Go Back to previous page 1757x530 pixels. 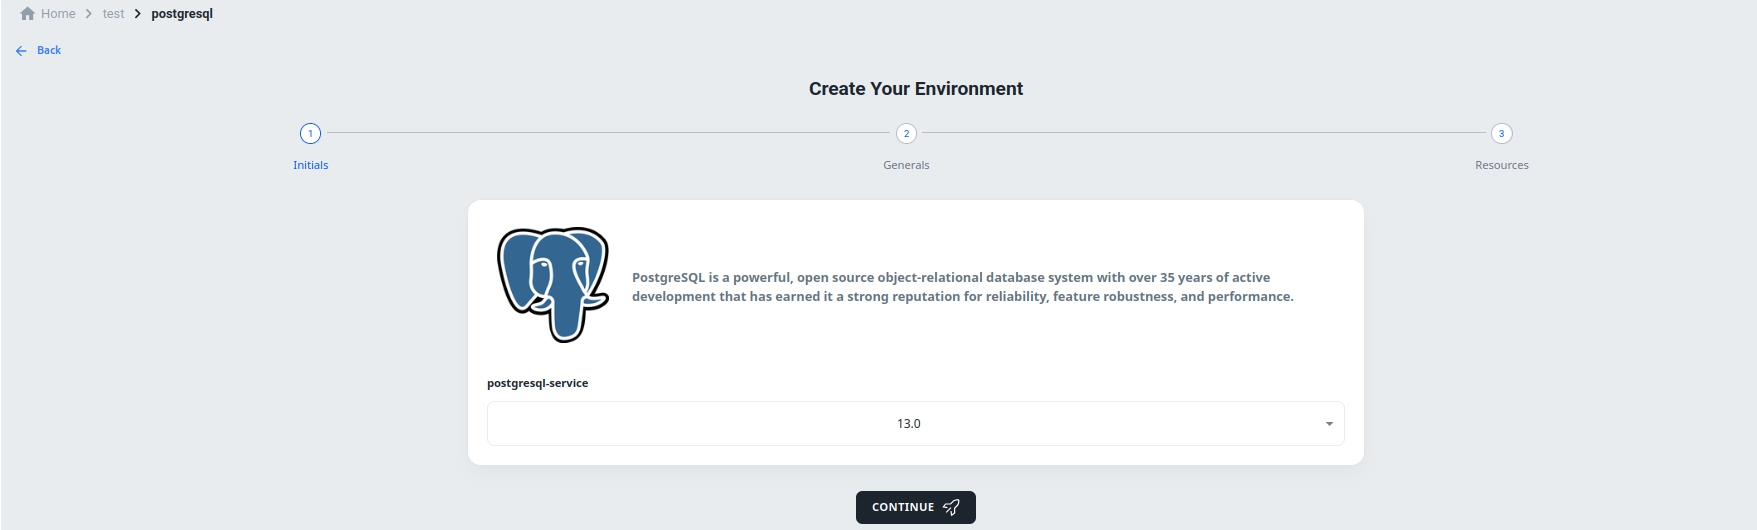(x=49, y=50)
